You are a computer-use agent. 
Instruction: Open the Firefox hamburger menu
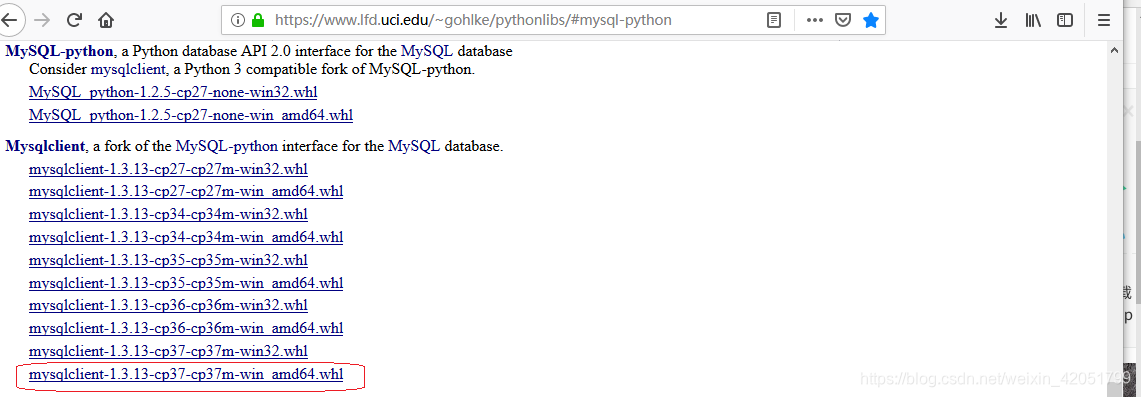click(1105, 20)
